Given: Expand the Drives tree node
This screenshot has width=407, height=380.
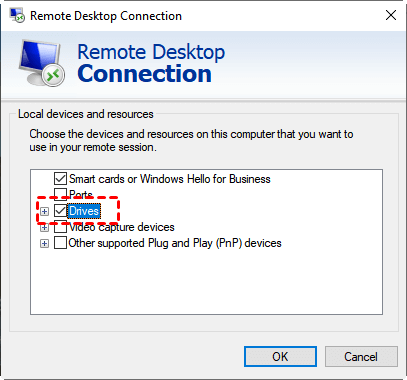Looking at the screenshot, I should click(44, 211).
